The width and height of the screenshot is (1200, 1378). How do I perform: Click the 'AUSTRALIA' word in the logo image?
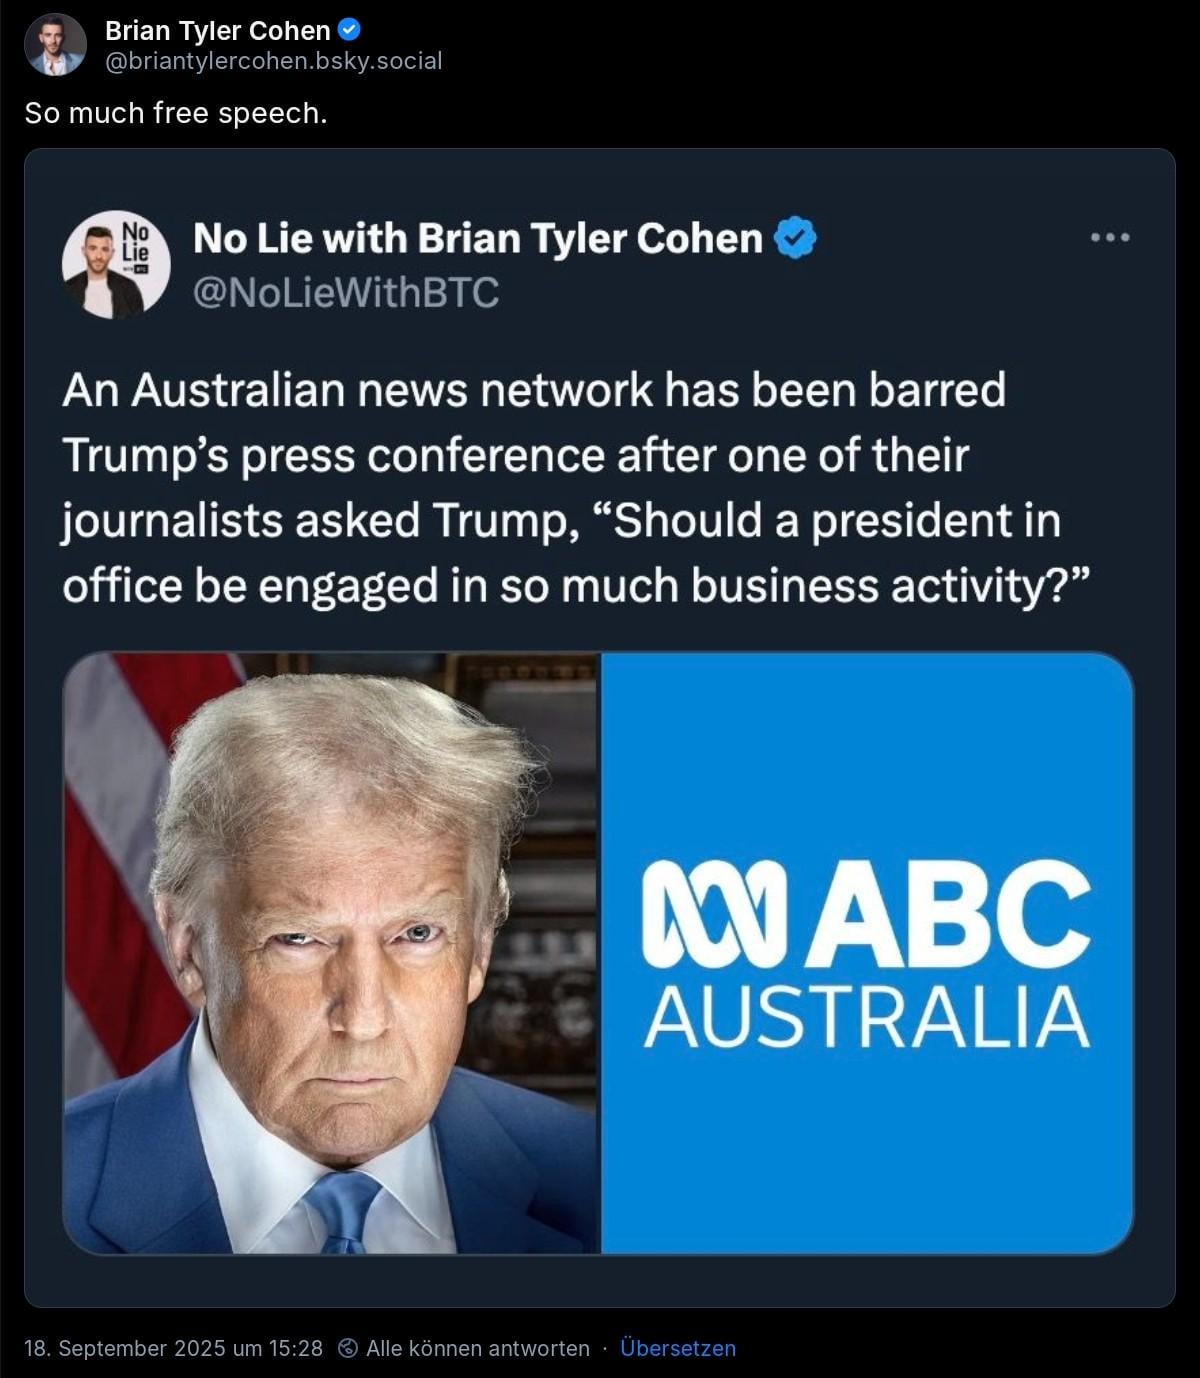pos(866,1016)
